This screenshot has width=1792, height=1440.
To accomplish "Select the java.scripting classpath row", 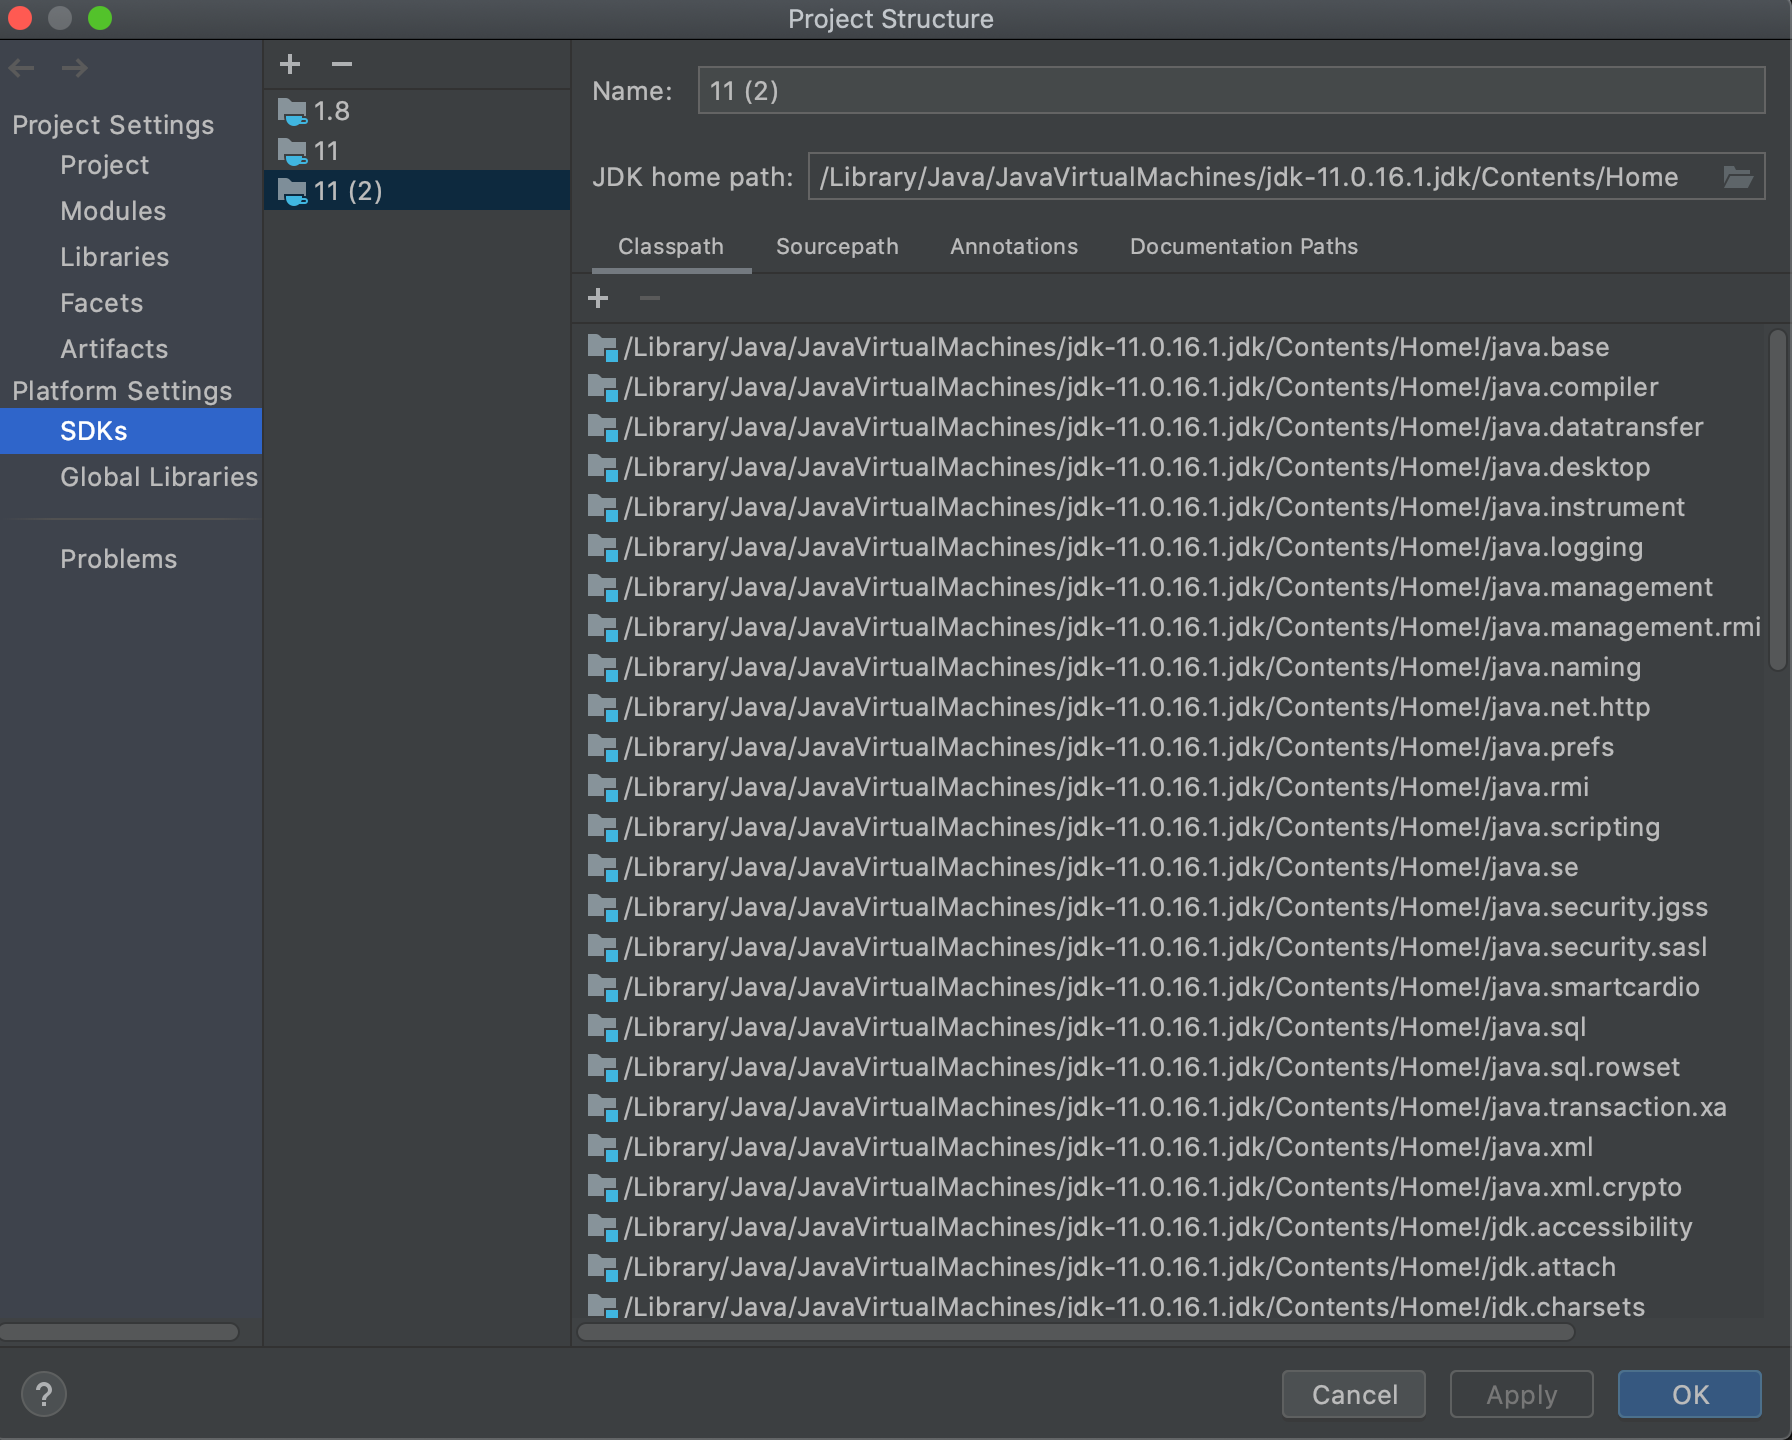I will click(x=1171, y=828).
